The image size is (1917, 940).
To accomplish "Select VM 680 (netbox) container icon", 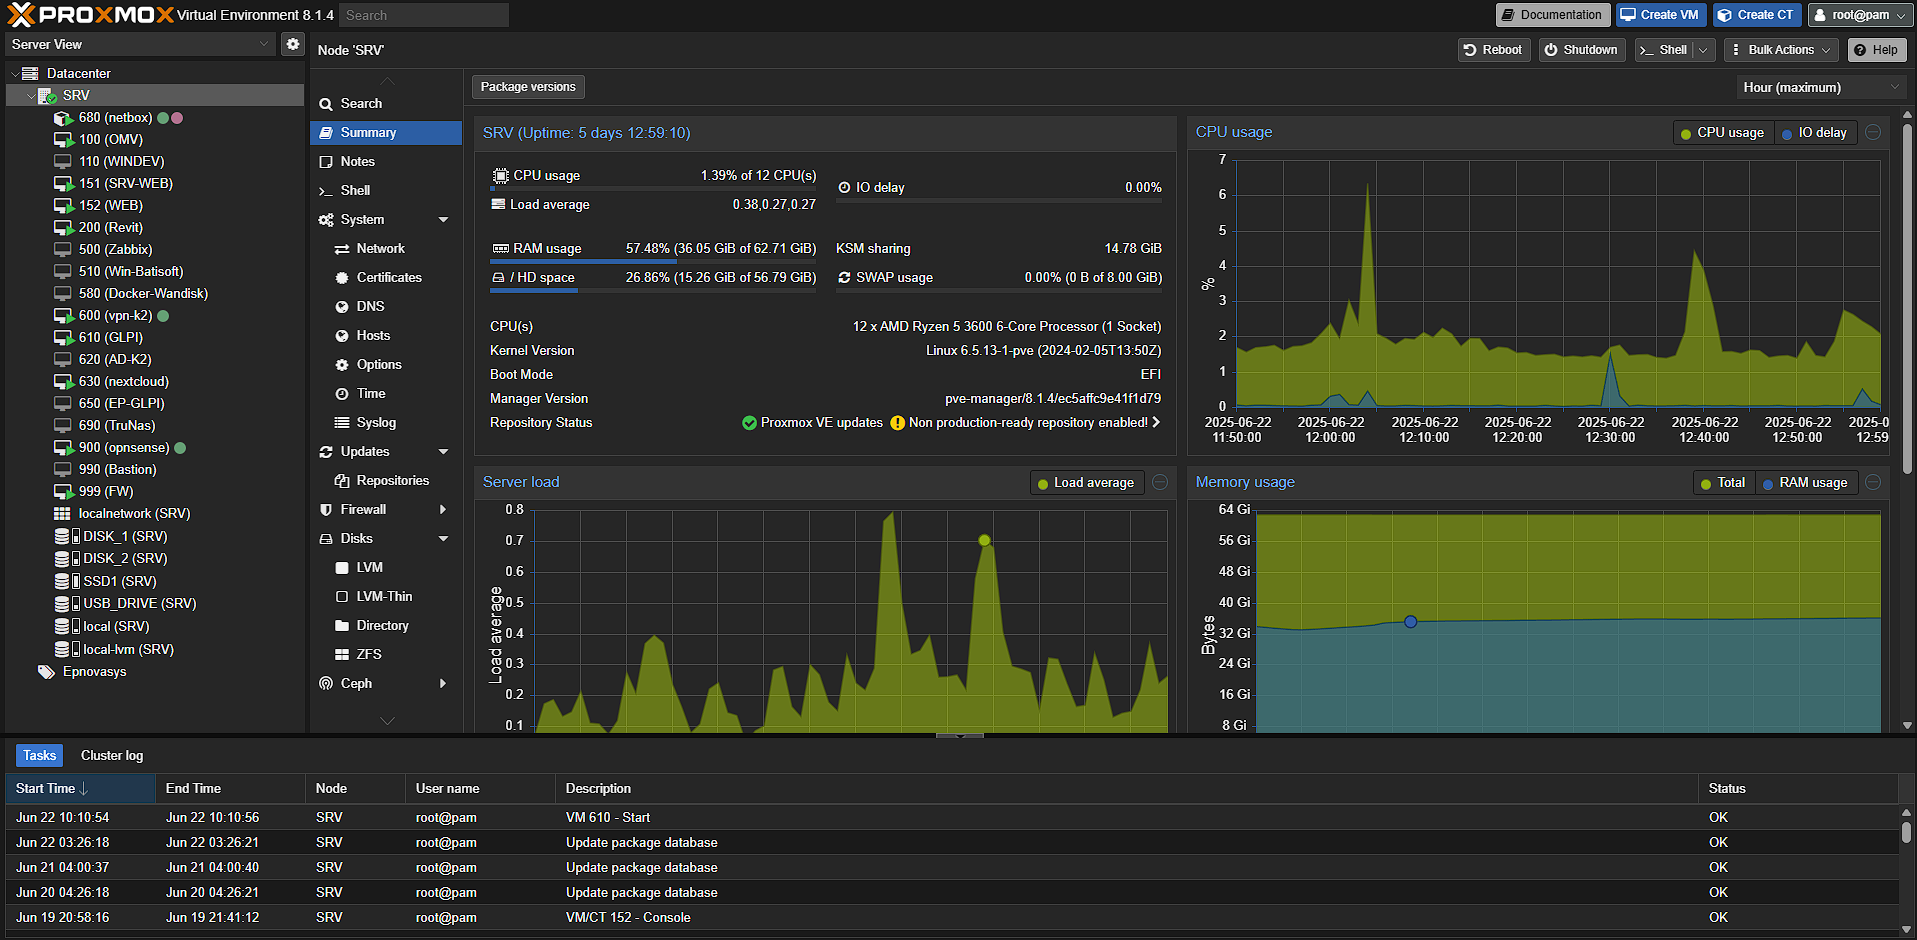I will (x=63, y=118).
